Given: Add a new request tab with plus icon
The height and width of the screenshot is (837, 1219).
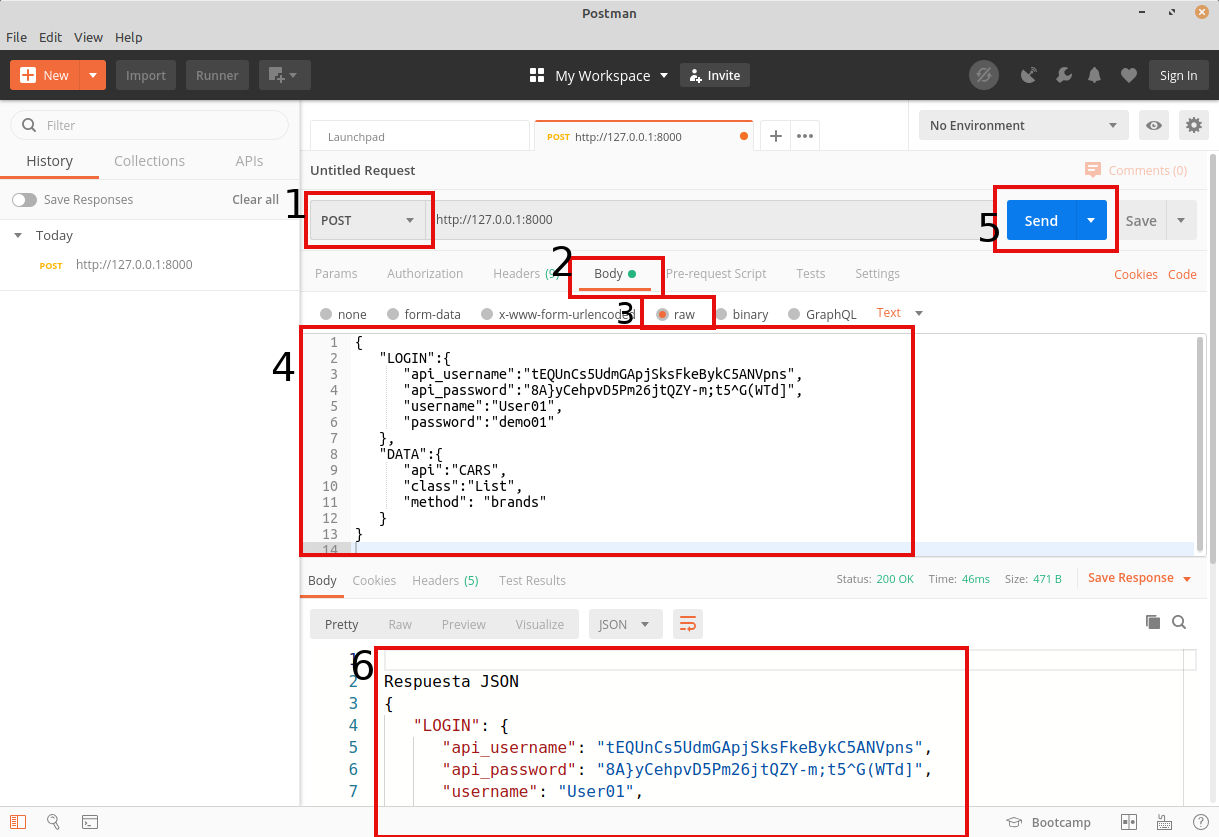Looking at the screenshot, I should click(775, 136).
